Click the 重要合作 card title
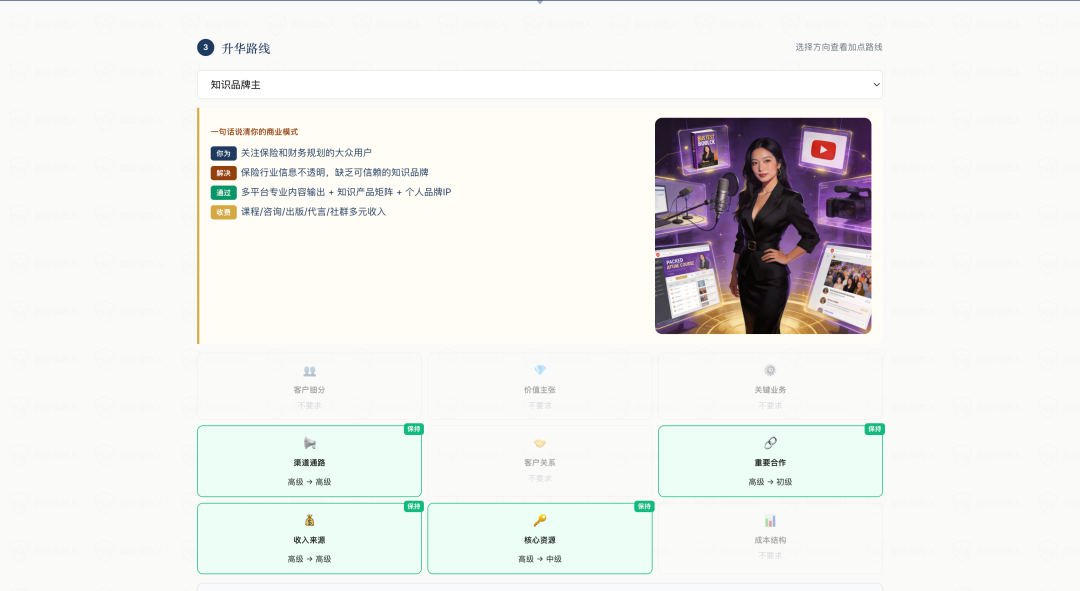This screenshot has height=591, width=1080. (770, 463)
